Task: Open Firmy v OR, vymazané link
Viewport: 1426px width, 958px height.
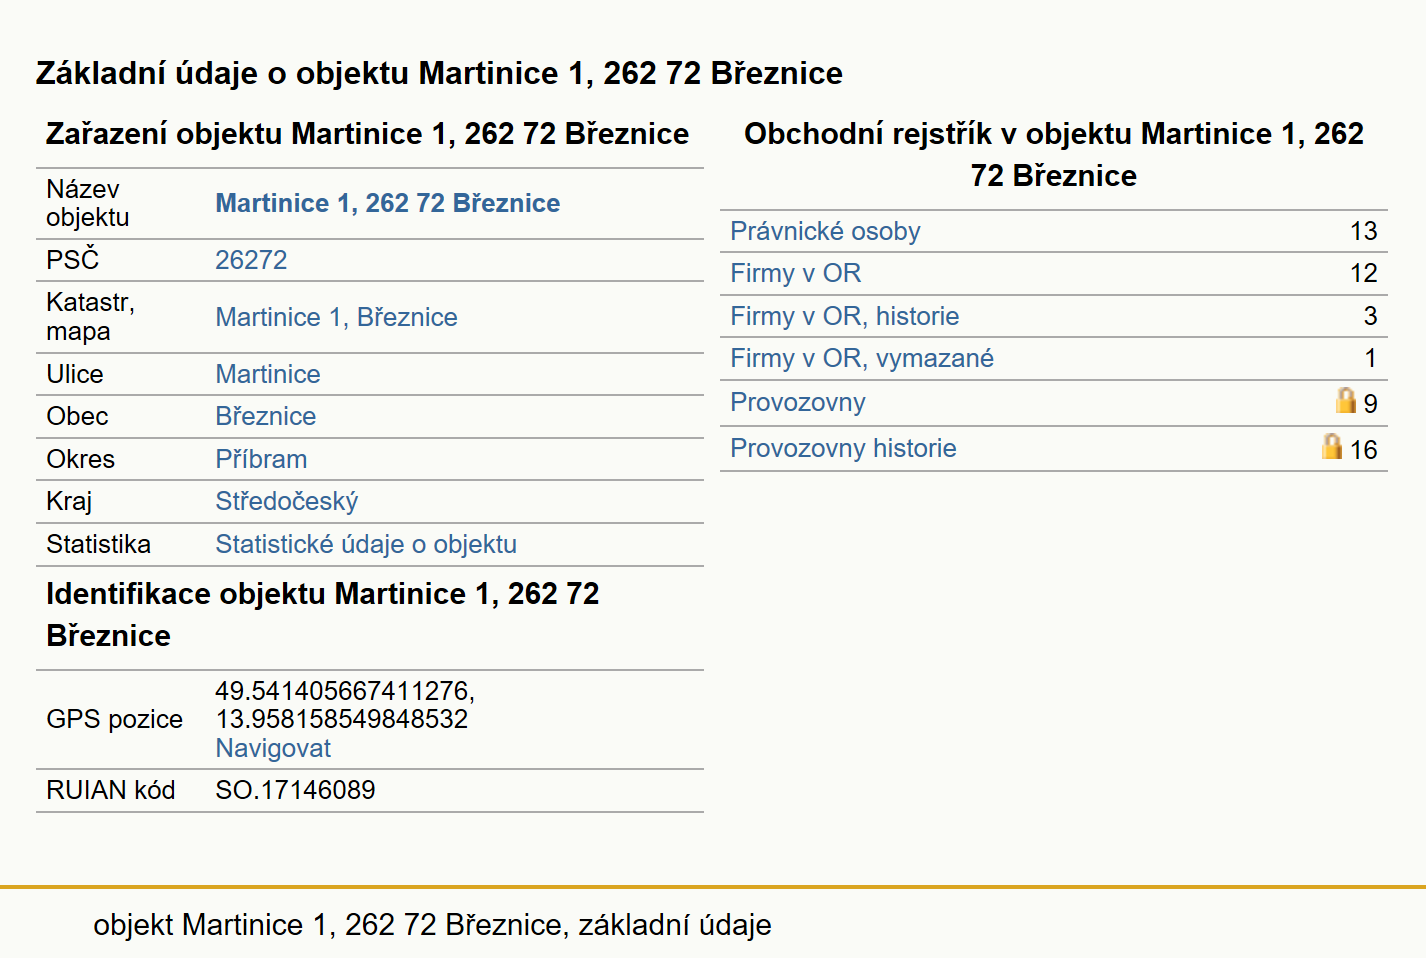Action: (x=862, y=358)
